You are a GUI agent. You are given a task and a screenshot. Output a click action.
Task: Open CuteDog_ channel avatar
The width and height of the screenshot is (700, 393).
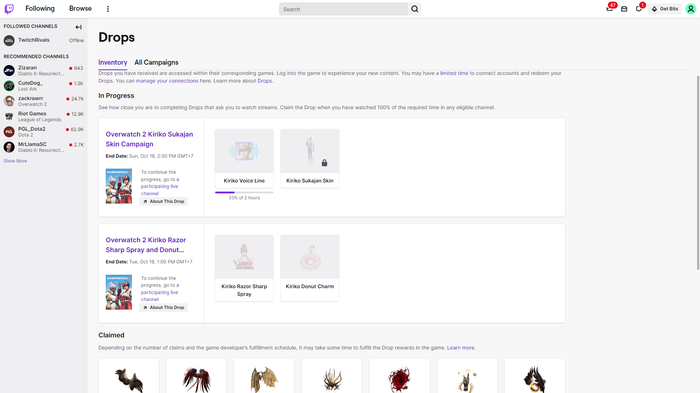9,85
